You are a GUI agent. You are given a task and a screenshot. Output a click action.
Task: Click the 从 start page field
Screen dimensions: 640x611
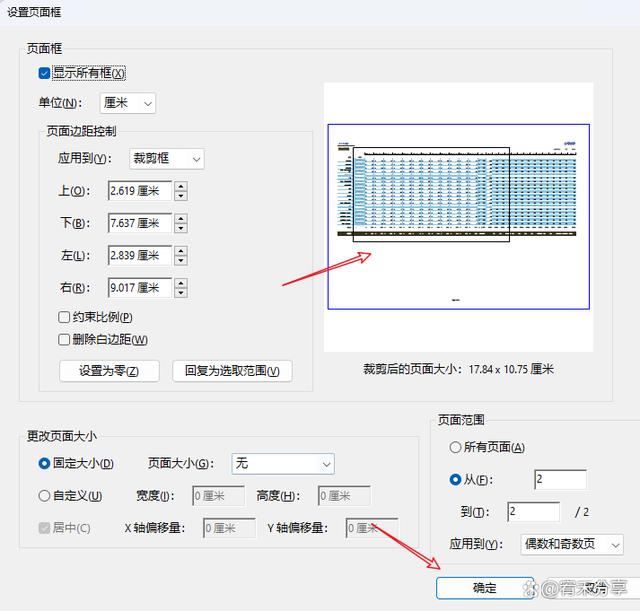(x=560, y=480)
